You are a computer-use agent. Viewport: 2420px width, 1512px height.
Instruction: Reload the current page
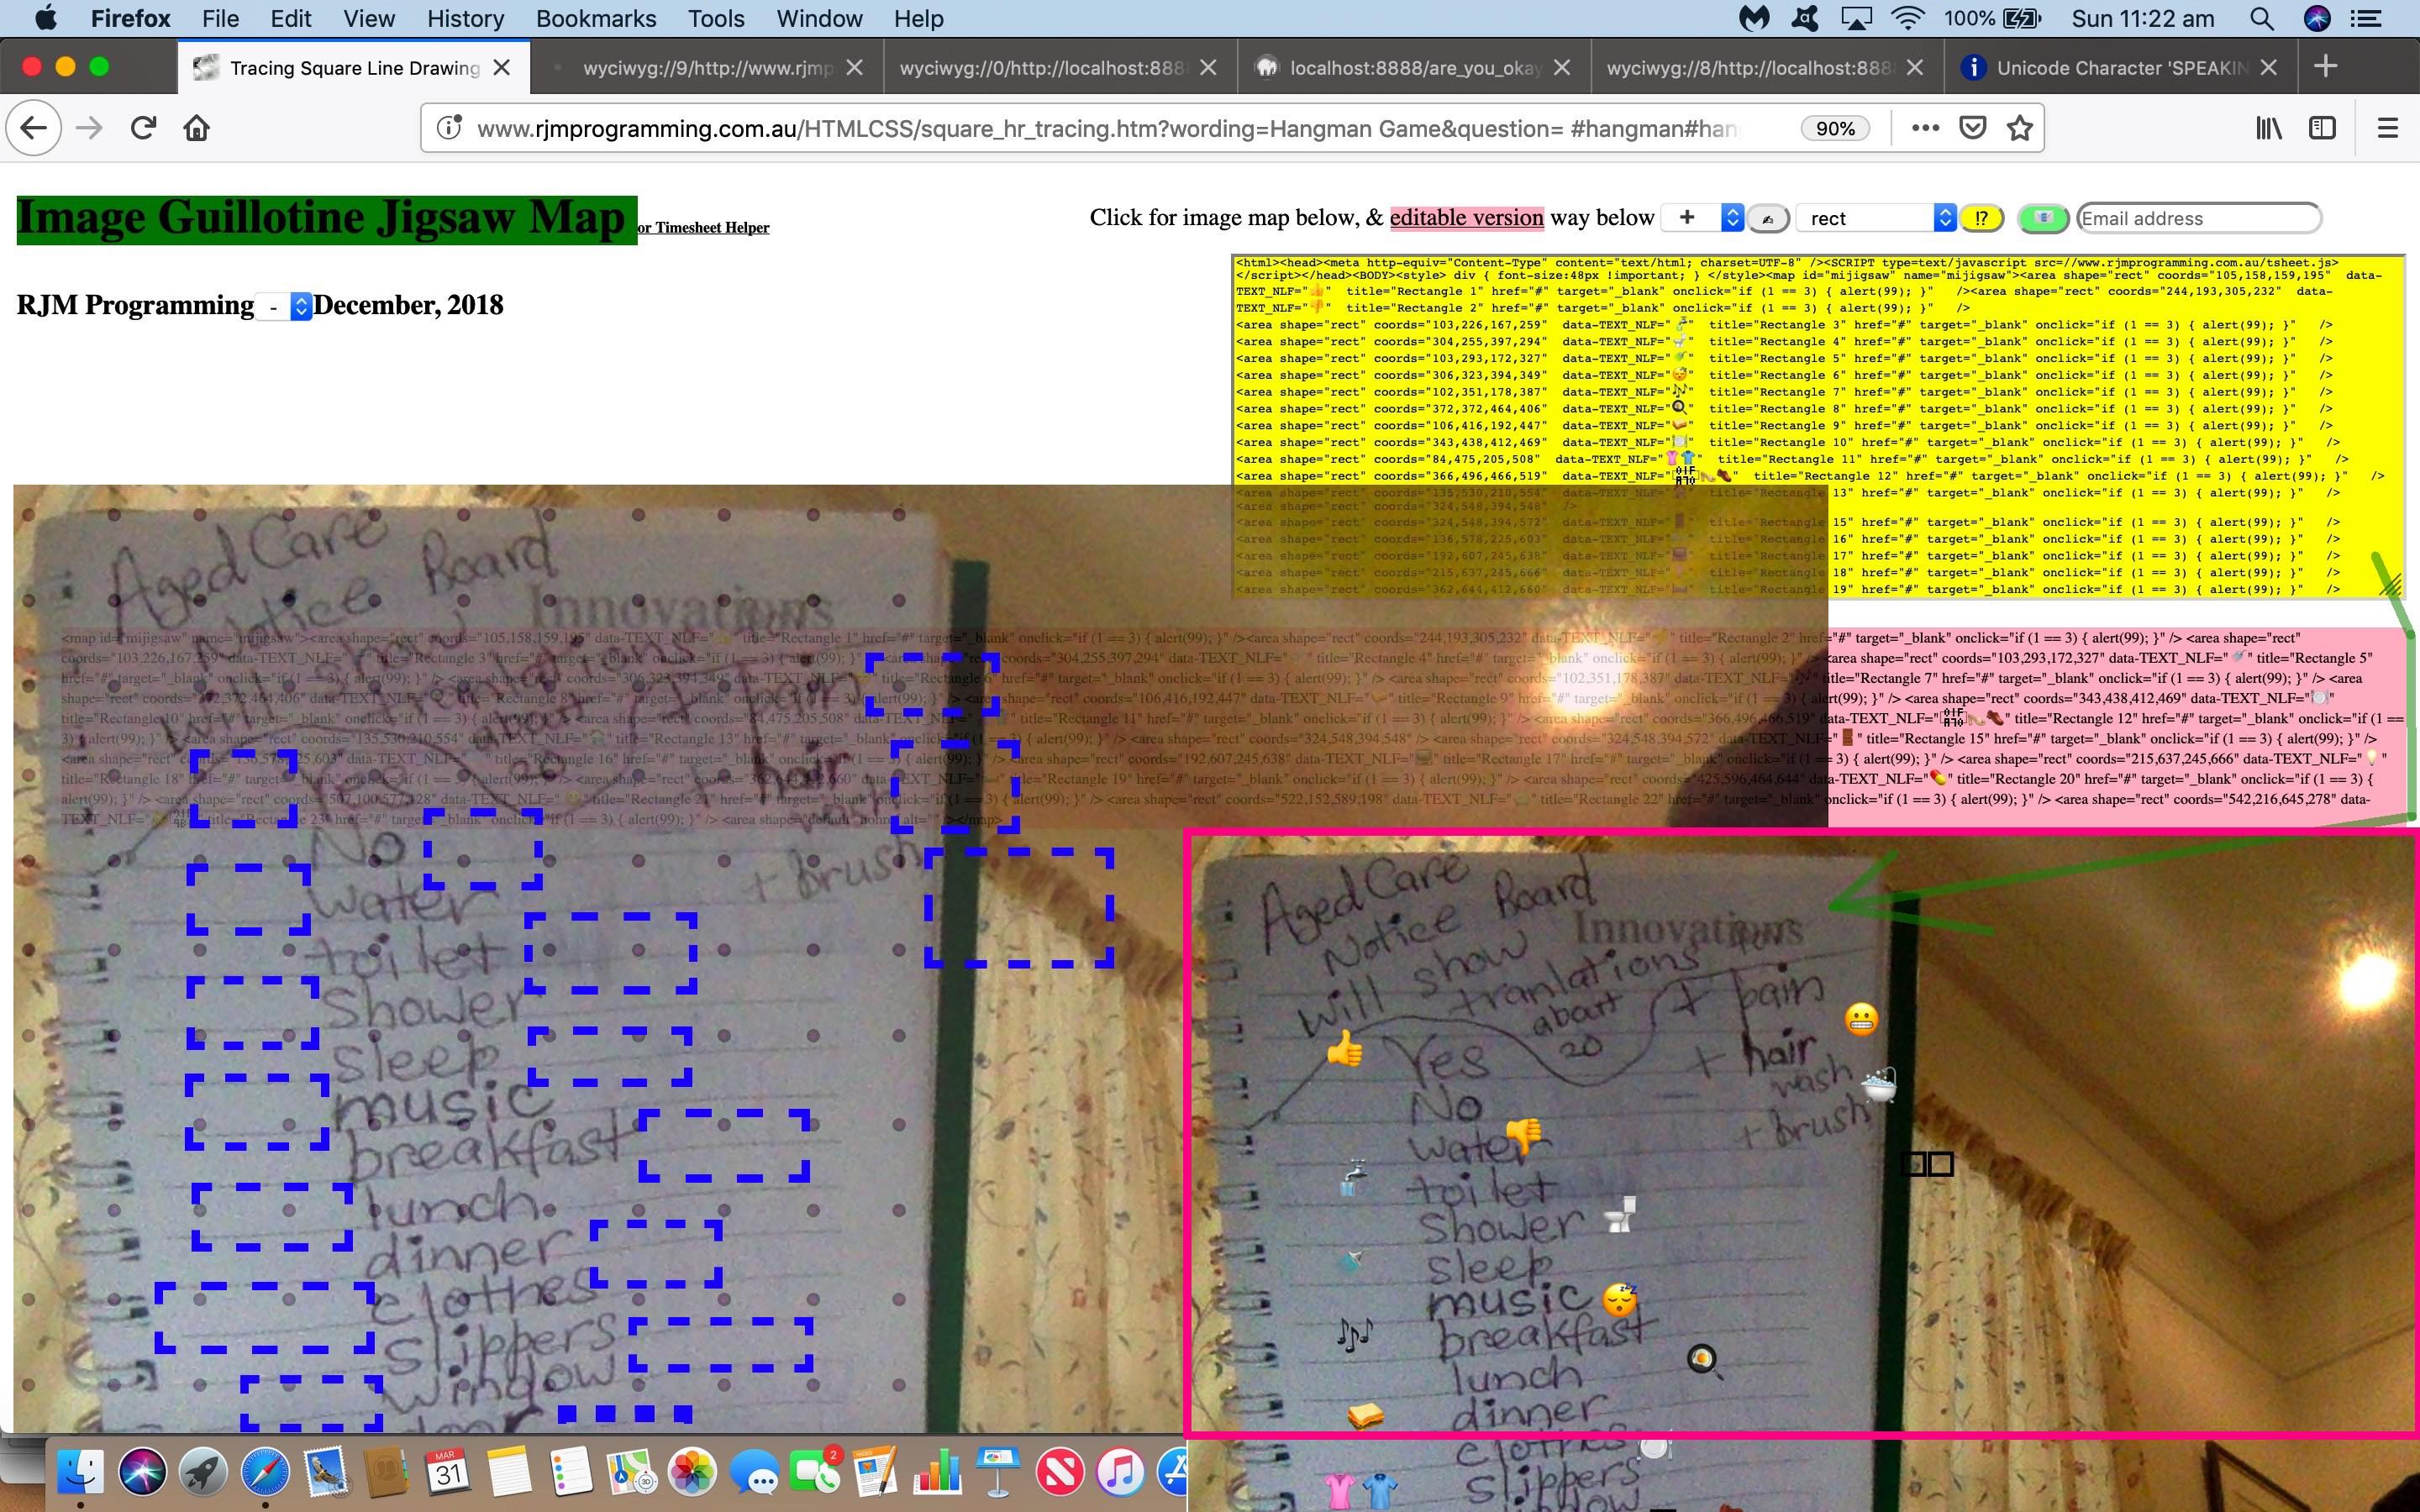click(x=143, y=128)
